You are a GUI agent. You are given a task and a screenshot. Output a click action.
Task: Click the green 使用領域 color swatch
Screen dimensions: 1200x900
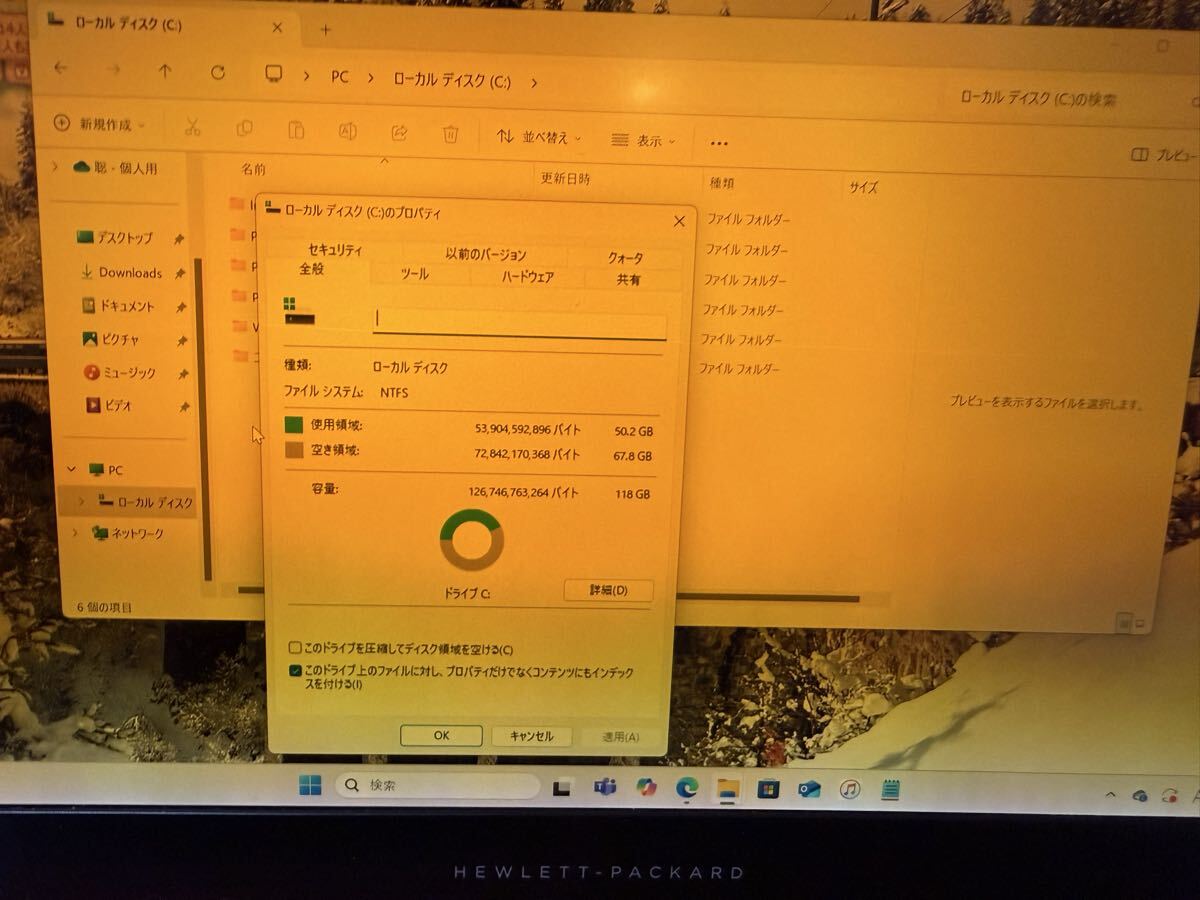coord(293,425)
